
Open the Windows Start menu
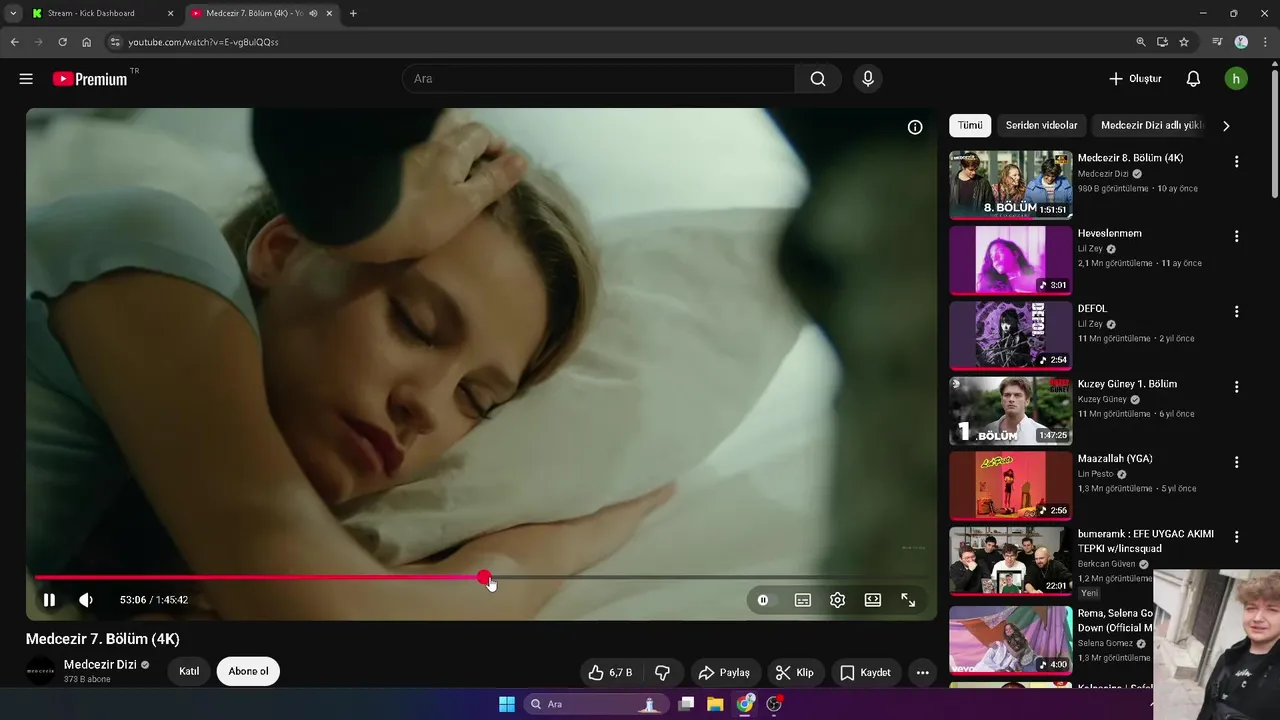pos(507,704)
